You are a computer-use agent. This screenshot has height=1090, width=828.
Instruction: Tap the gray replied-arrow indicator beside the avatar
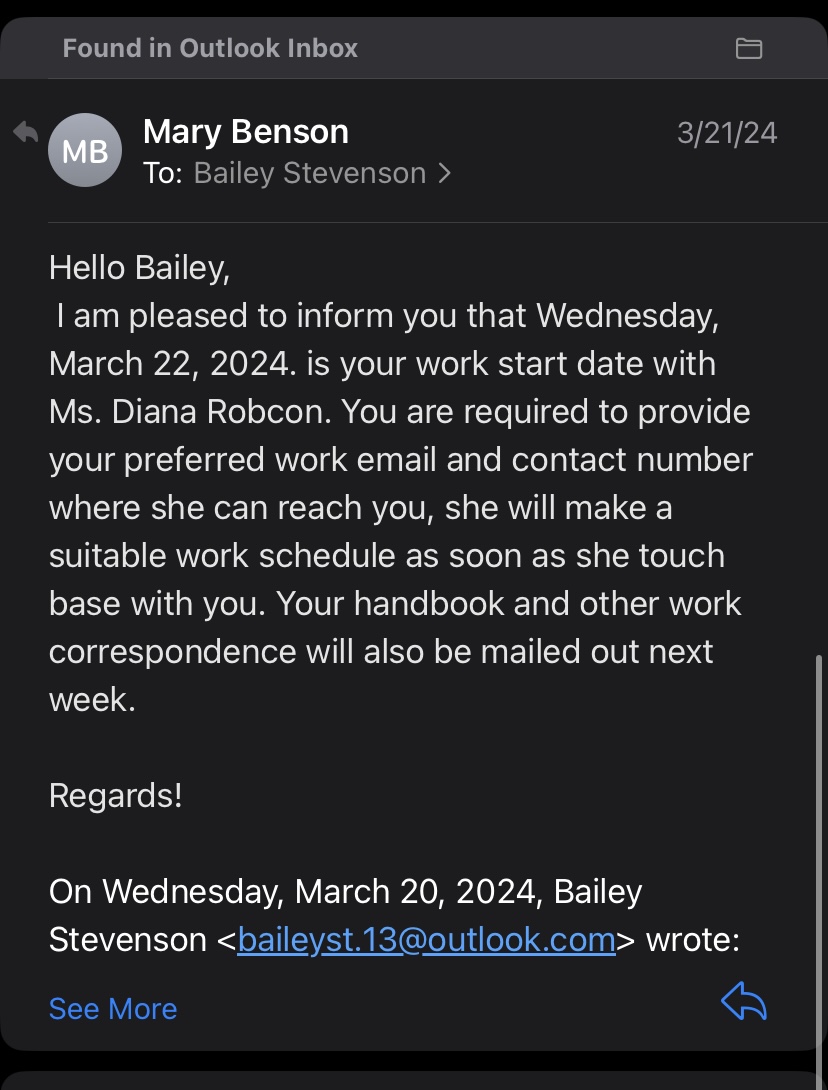(26, 131)
